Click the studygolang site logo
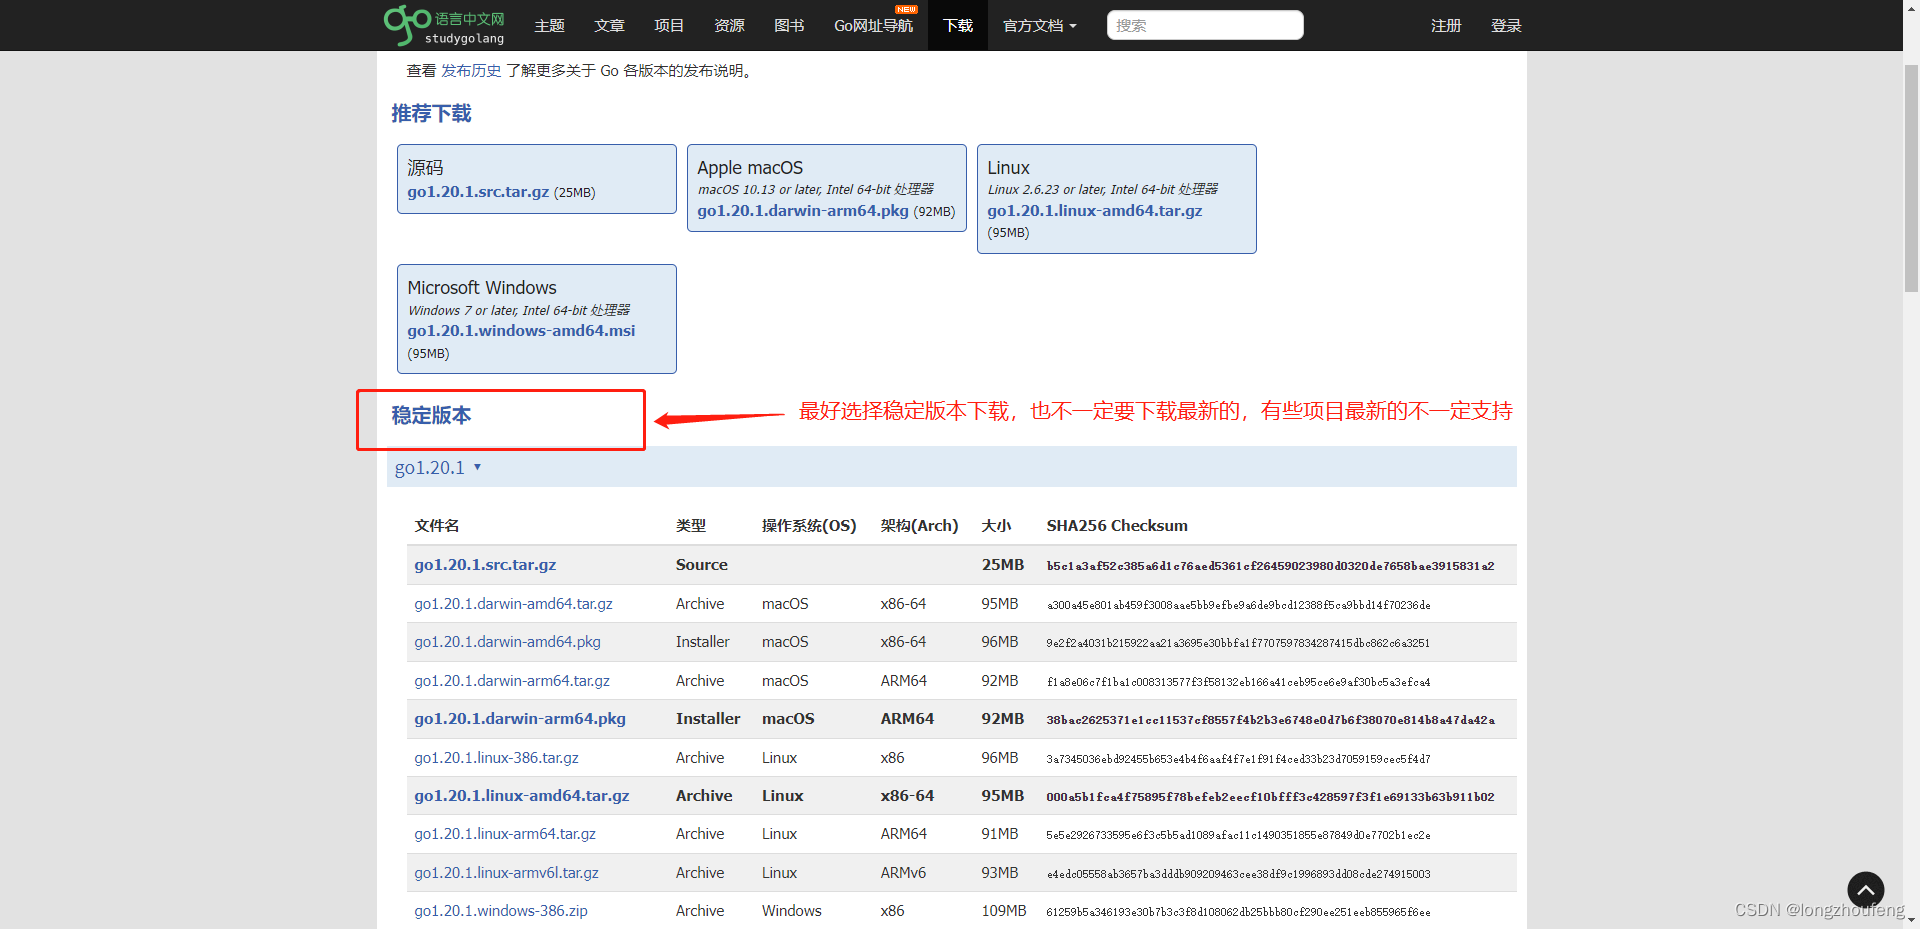This screenshot has width=1920, height=929. [444, 25]
